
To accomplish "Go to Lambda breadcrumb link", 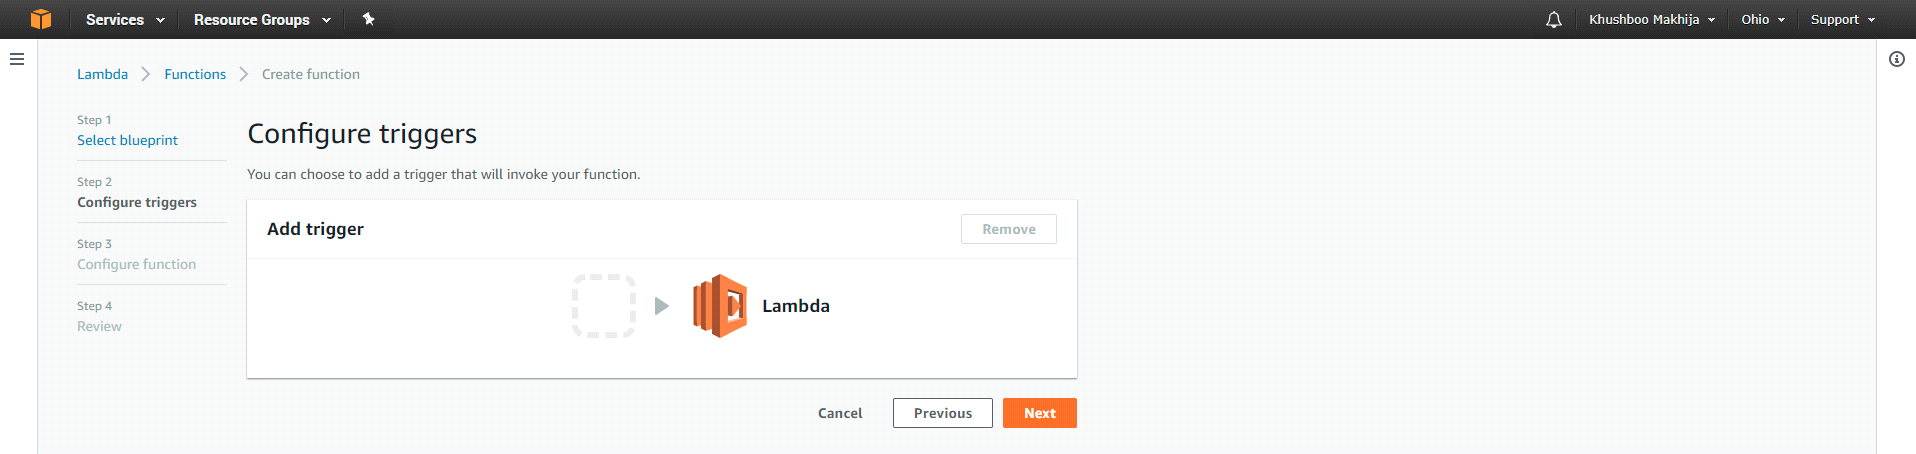I will (102, 74).
